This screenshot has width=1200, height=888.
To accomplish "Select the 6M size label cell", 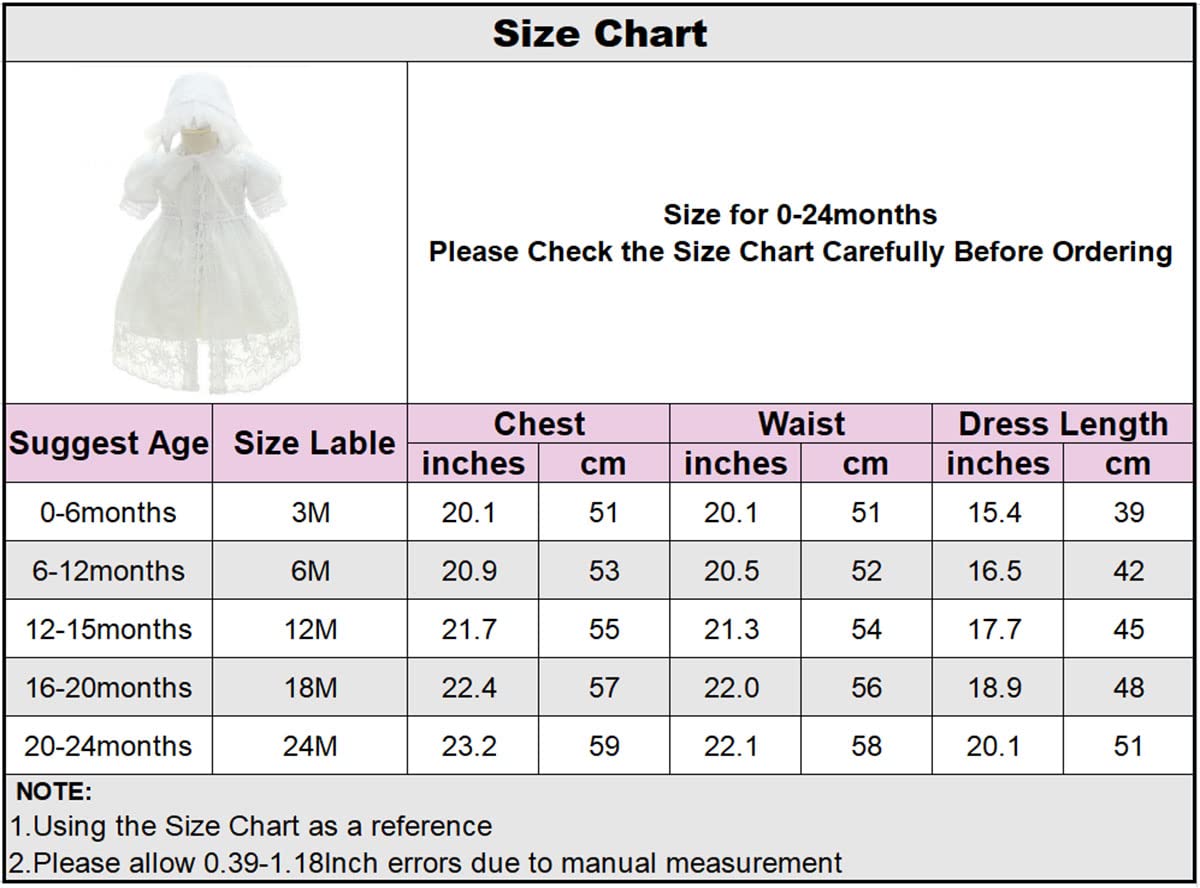I will pyautogui.click(x=308, y=570).
